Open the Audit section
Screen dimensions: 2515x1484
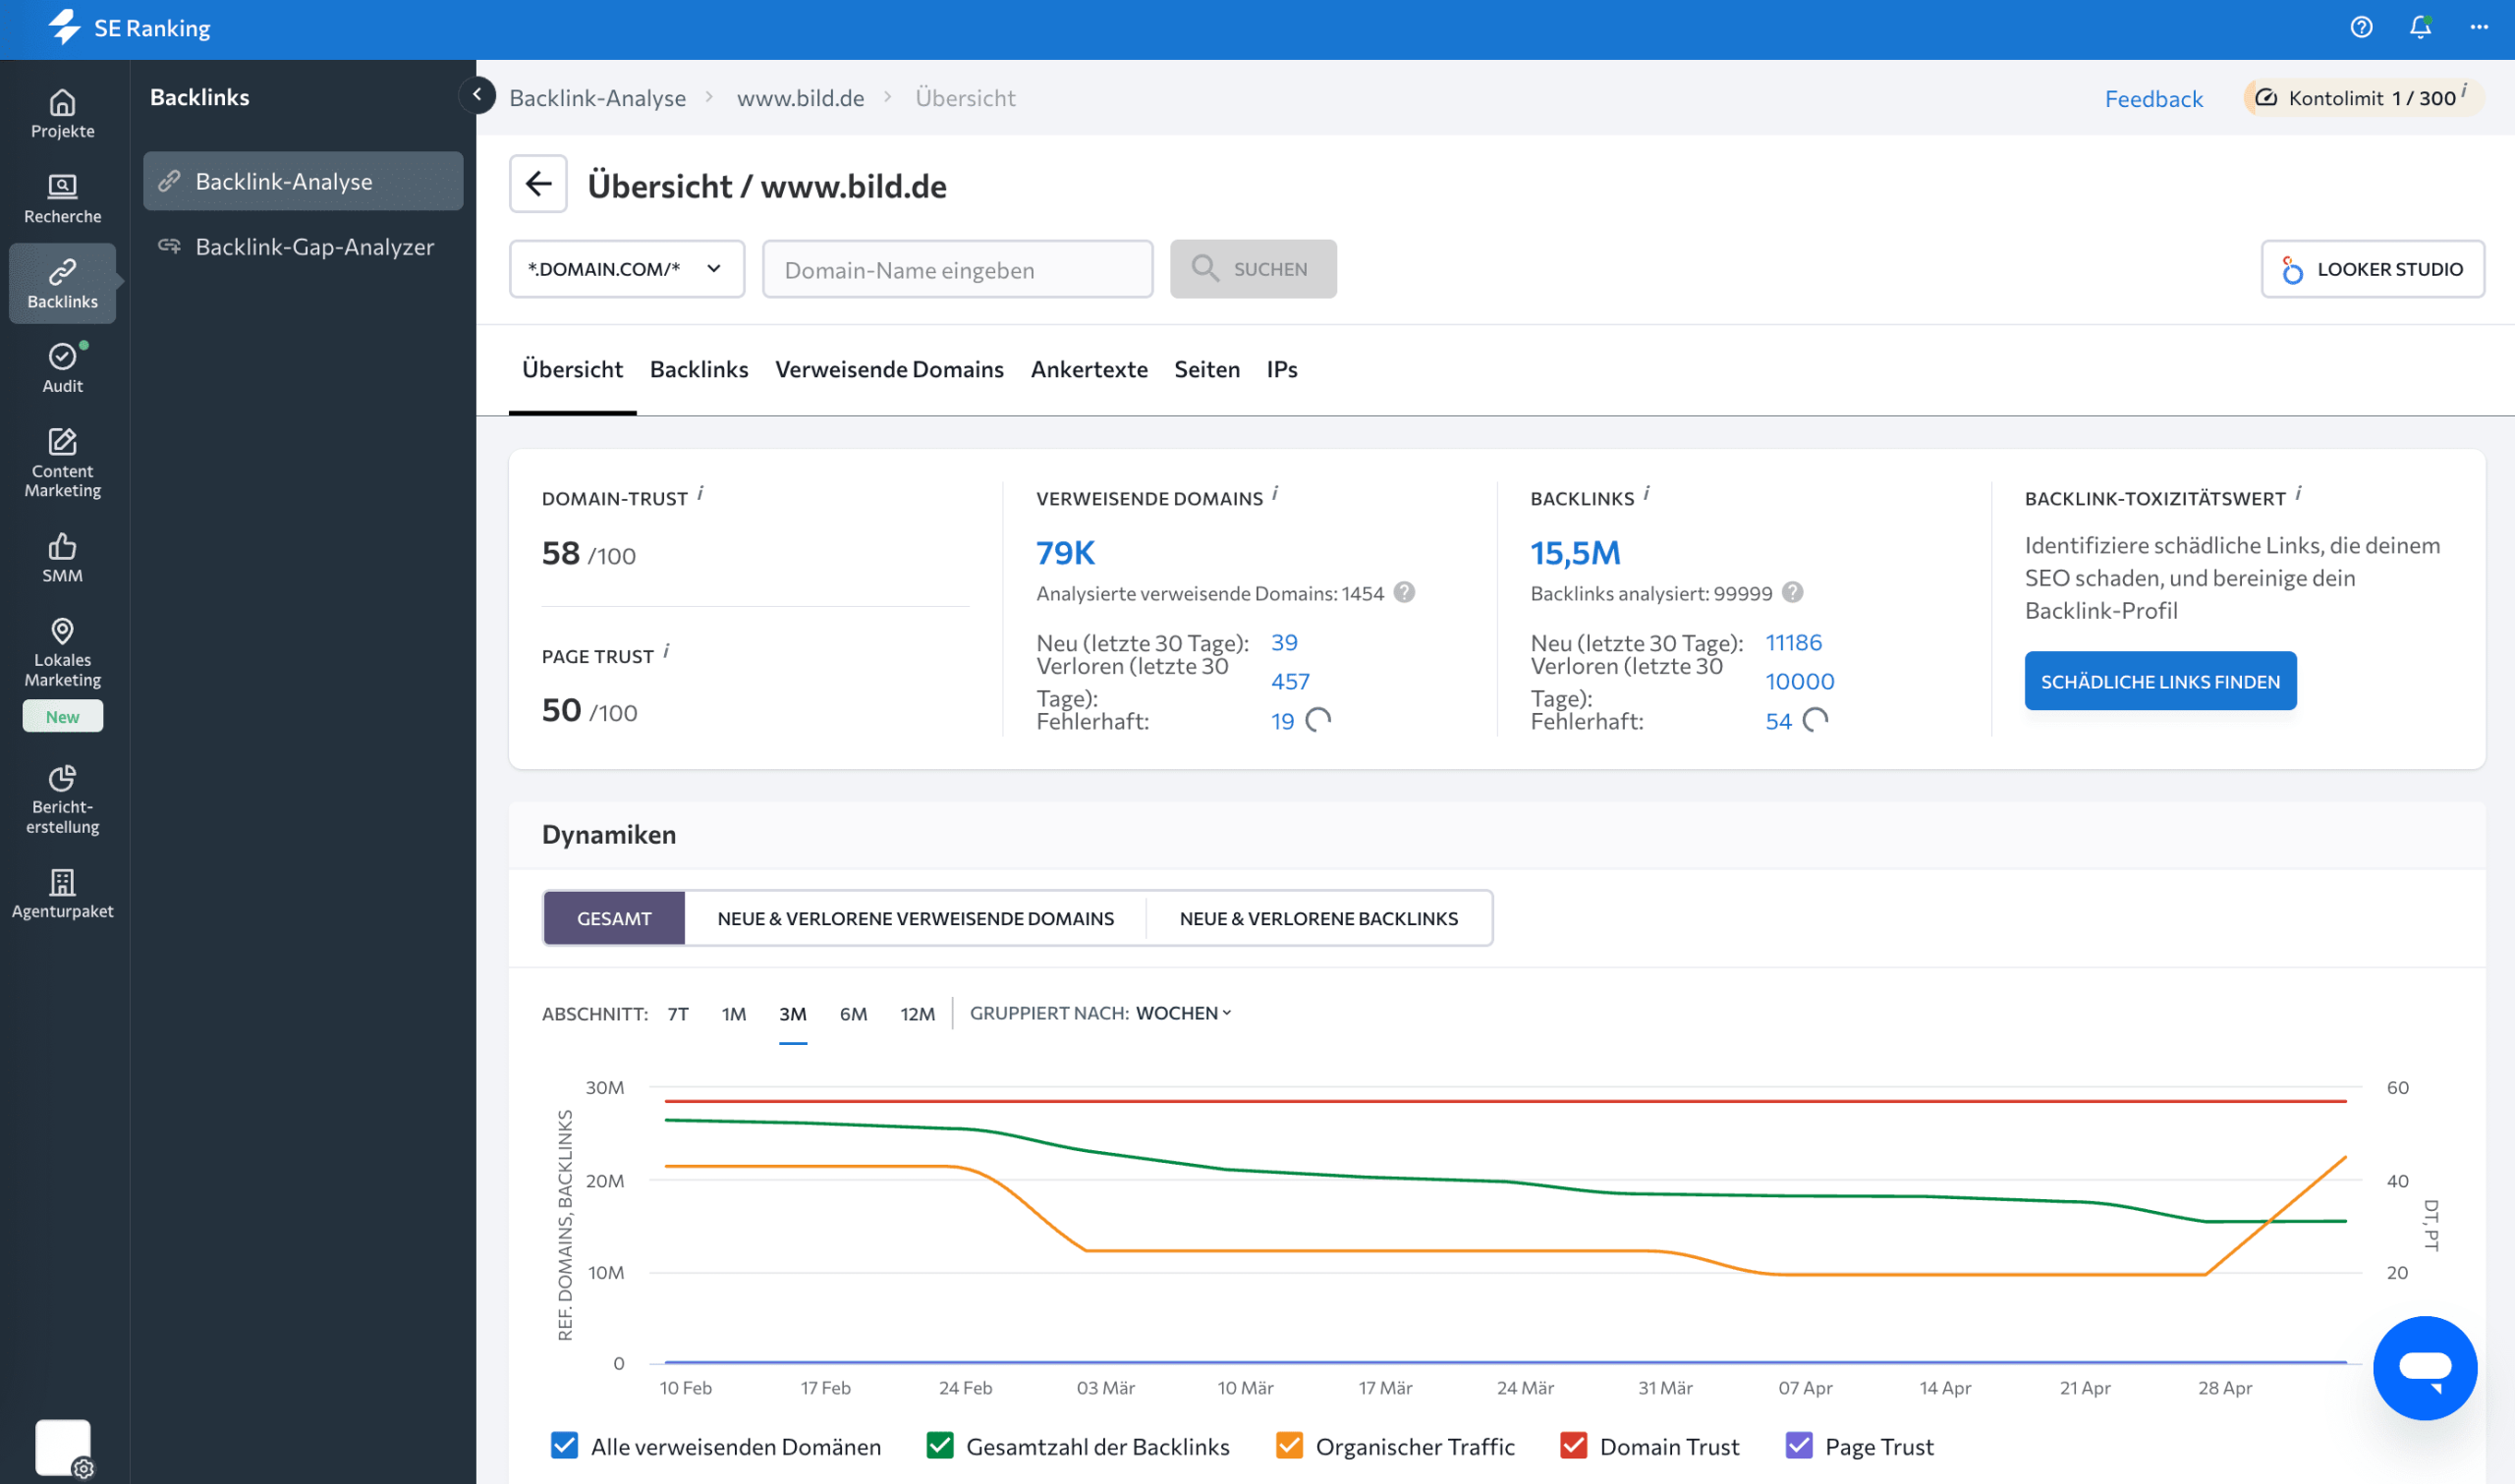[62, 368]
